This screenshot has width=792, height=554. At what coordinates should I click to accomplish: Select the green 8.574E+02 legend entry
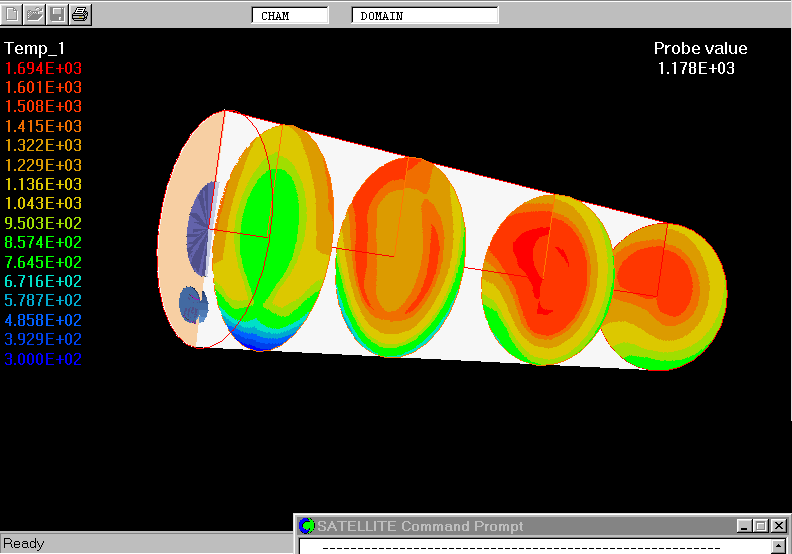pyautogui.click(x=44, y=242)
